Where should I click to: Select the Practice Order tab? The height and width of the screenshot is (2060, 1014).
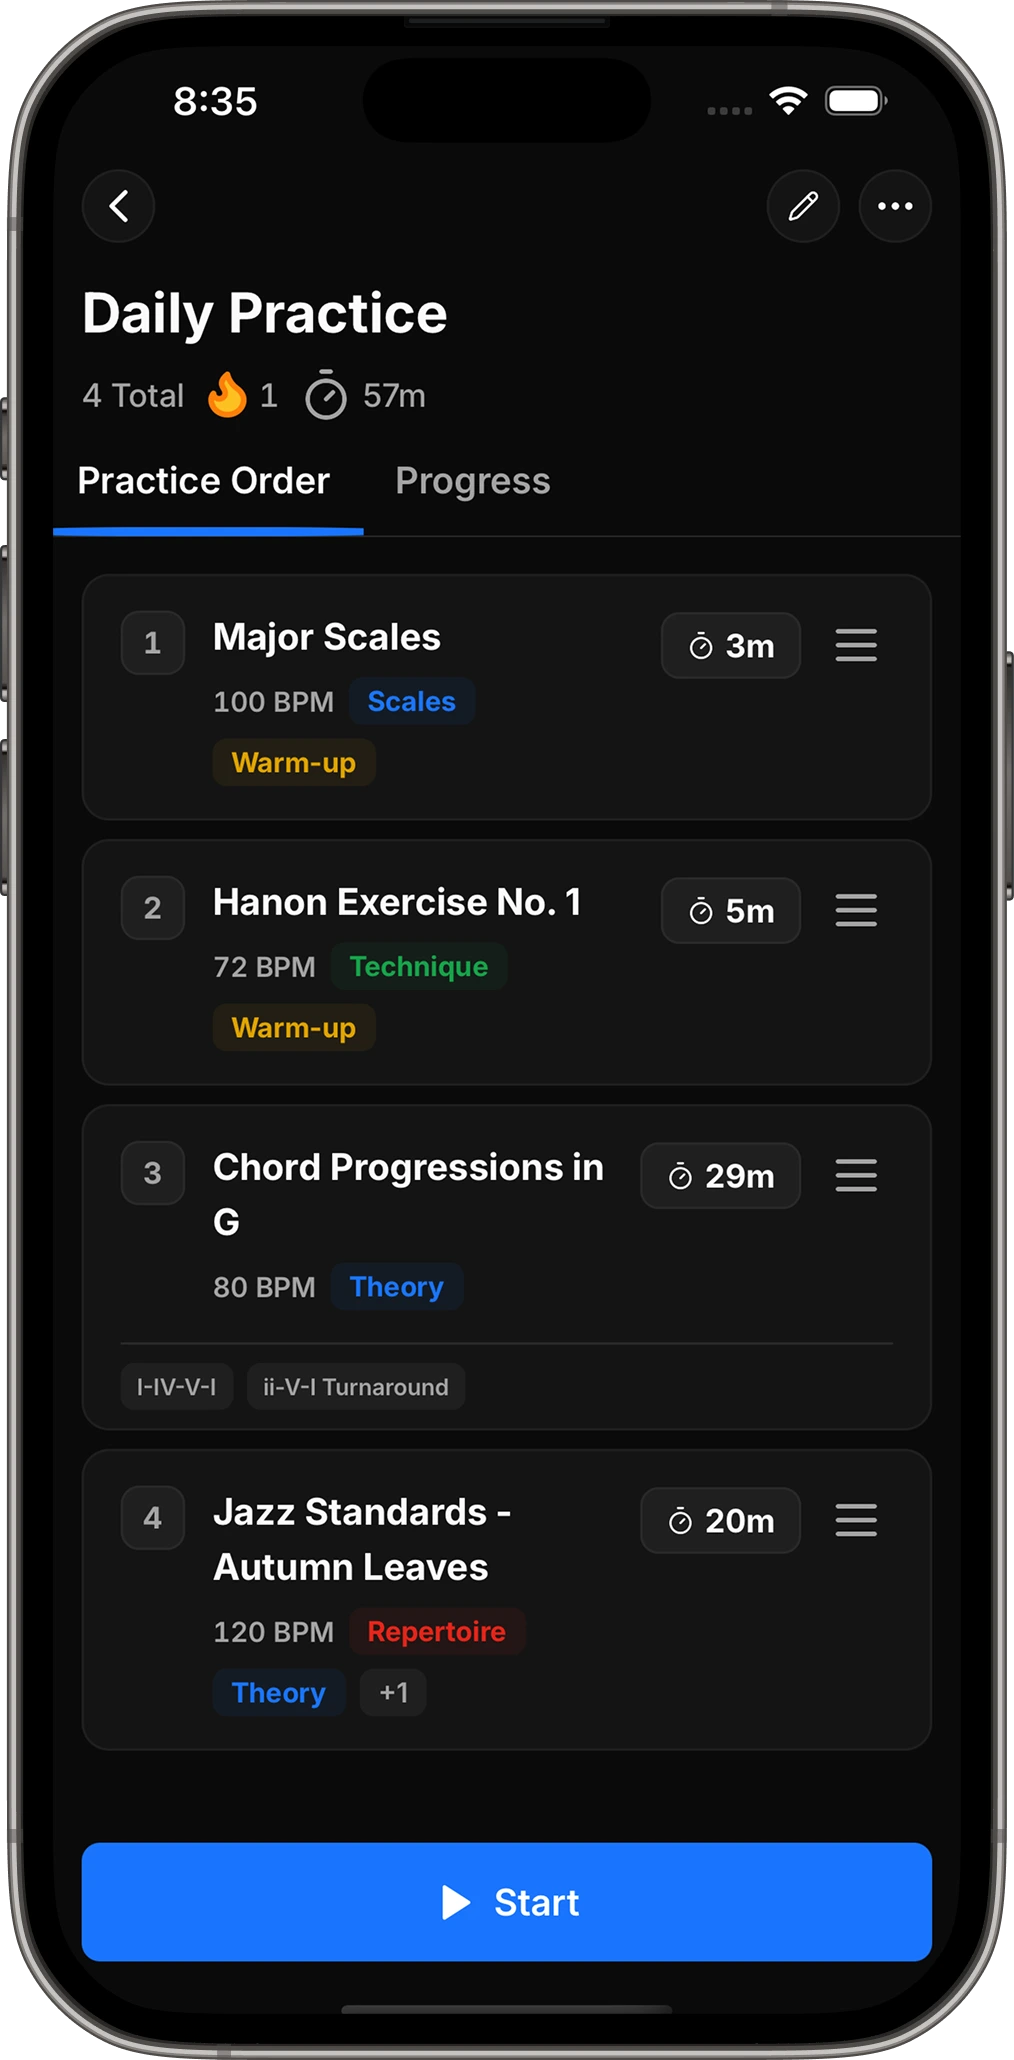204,481
